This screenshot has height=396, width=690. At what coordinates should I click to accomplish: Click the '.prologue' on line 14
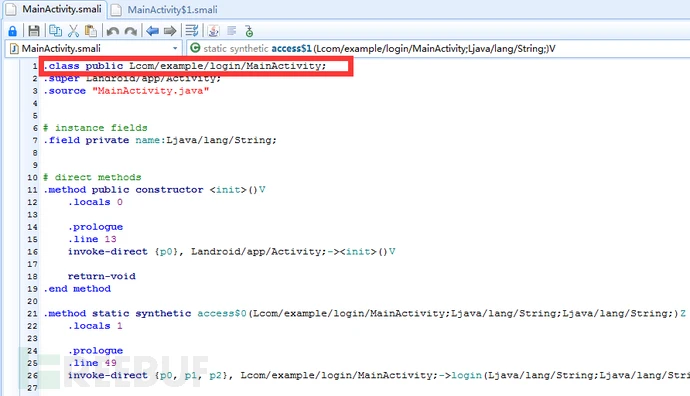(x=95, y=227)
